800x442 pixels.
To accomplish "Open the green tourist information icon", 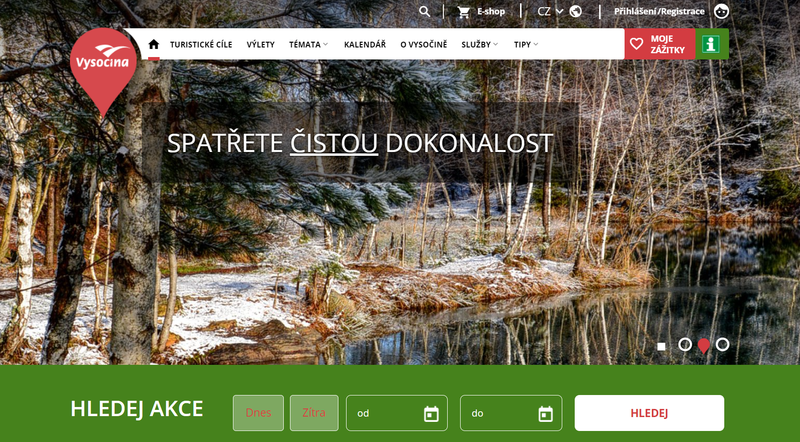I will (712, 44).
